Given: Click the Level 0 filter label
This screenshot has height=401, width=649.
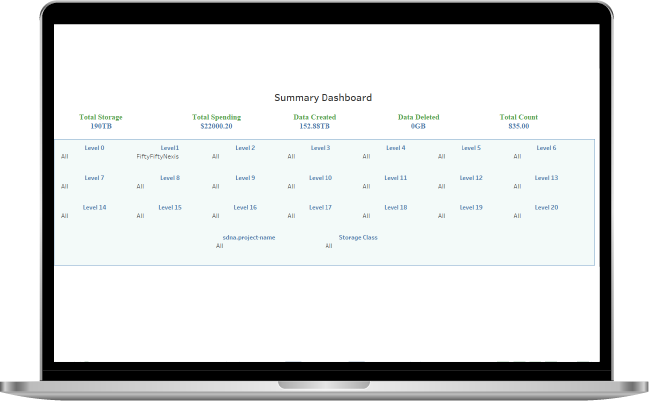Looking at the screenshot, I should tap(94, 148).
